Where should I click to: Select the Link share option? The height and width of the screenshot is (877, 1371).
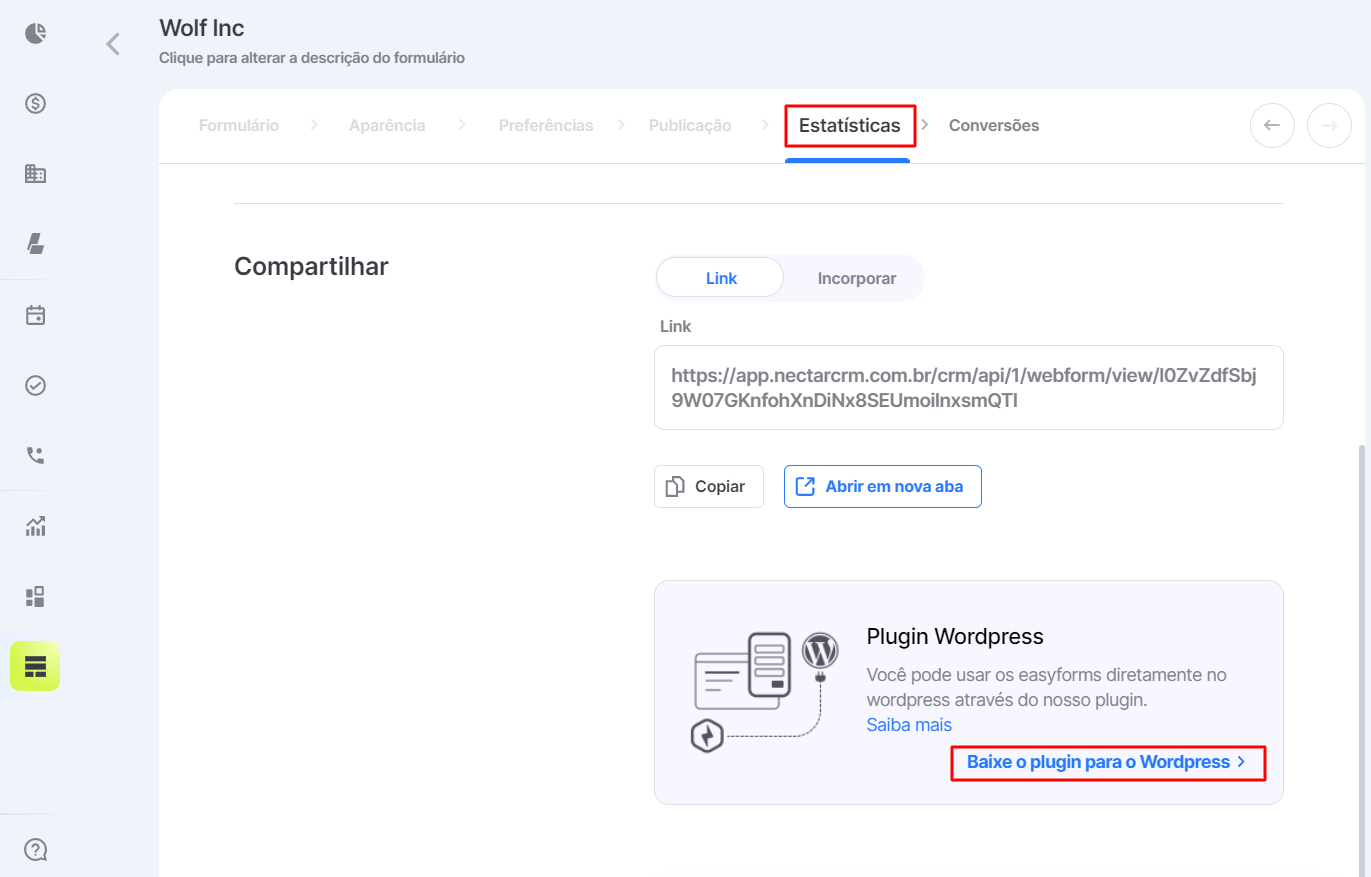point(721,278)
